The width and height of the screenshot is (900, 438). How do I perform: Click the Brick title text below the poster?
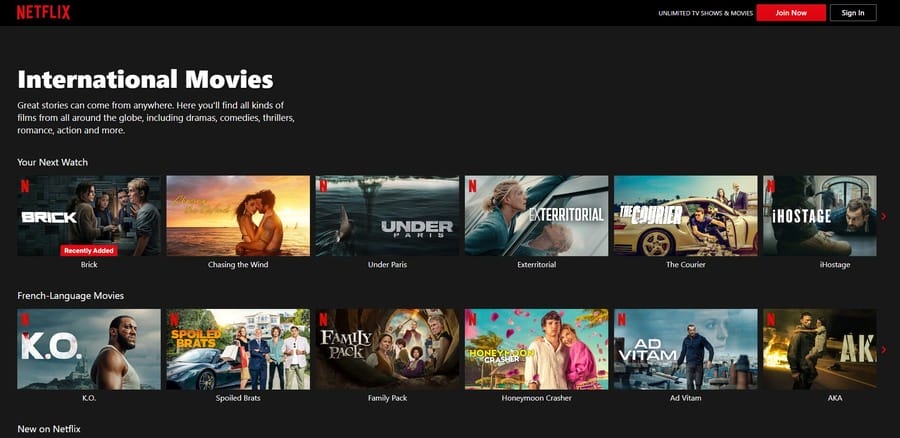[89, 265]
